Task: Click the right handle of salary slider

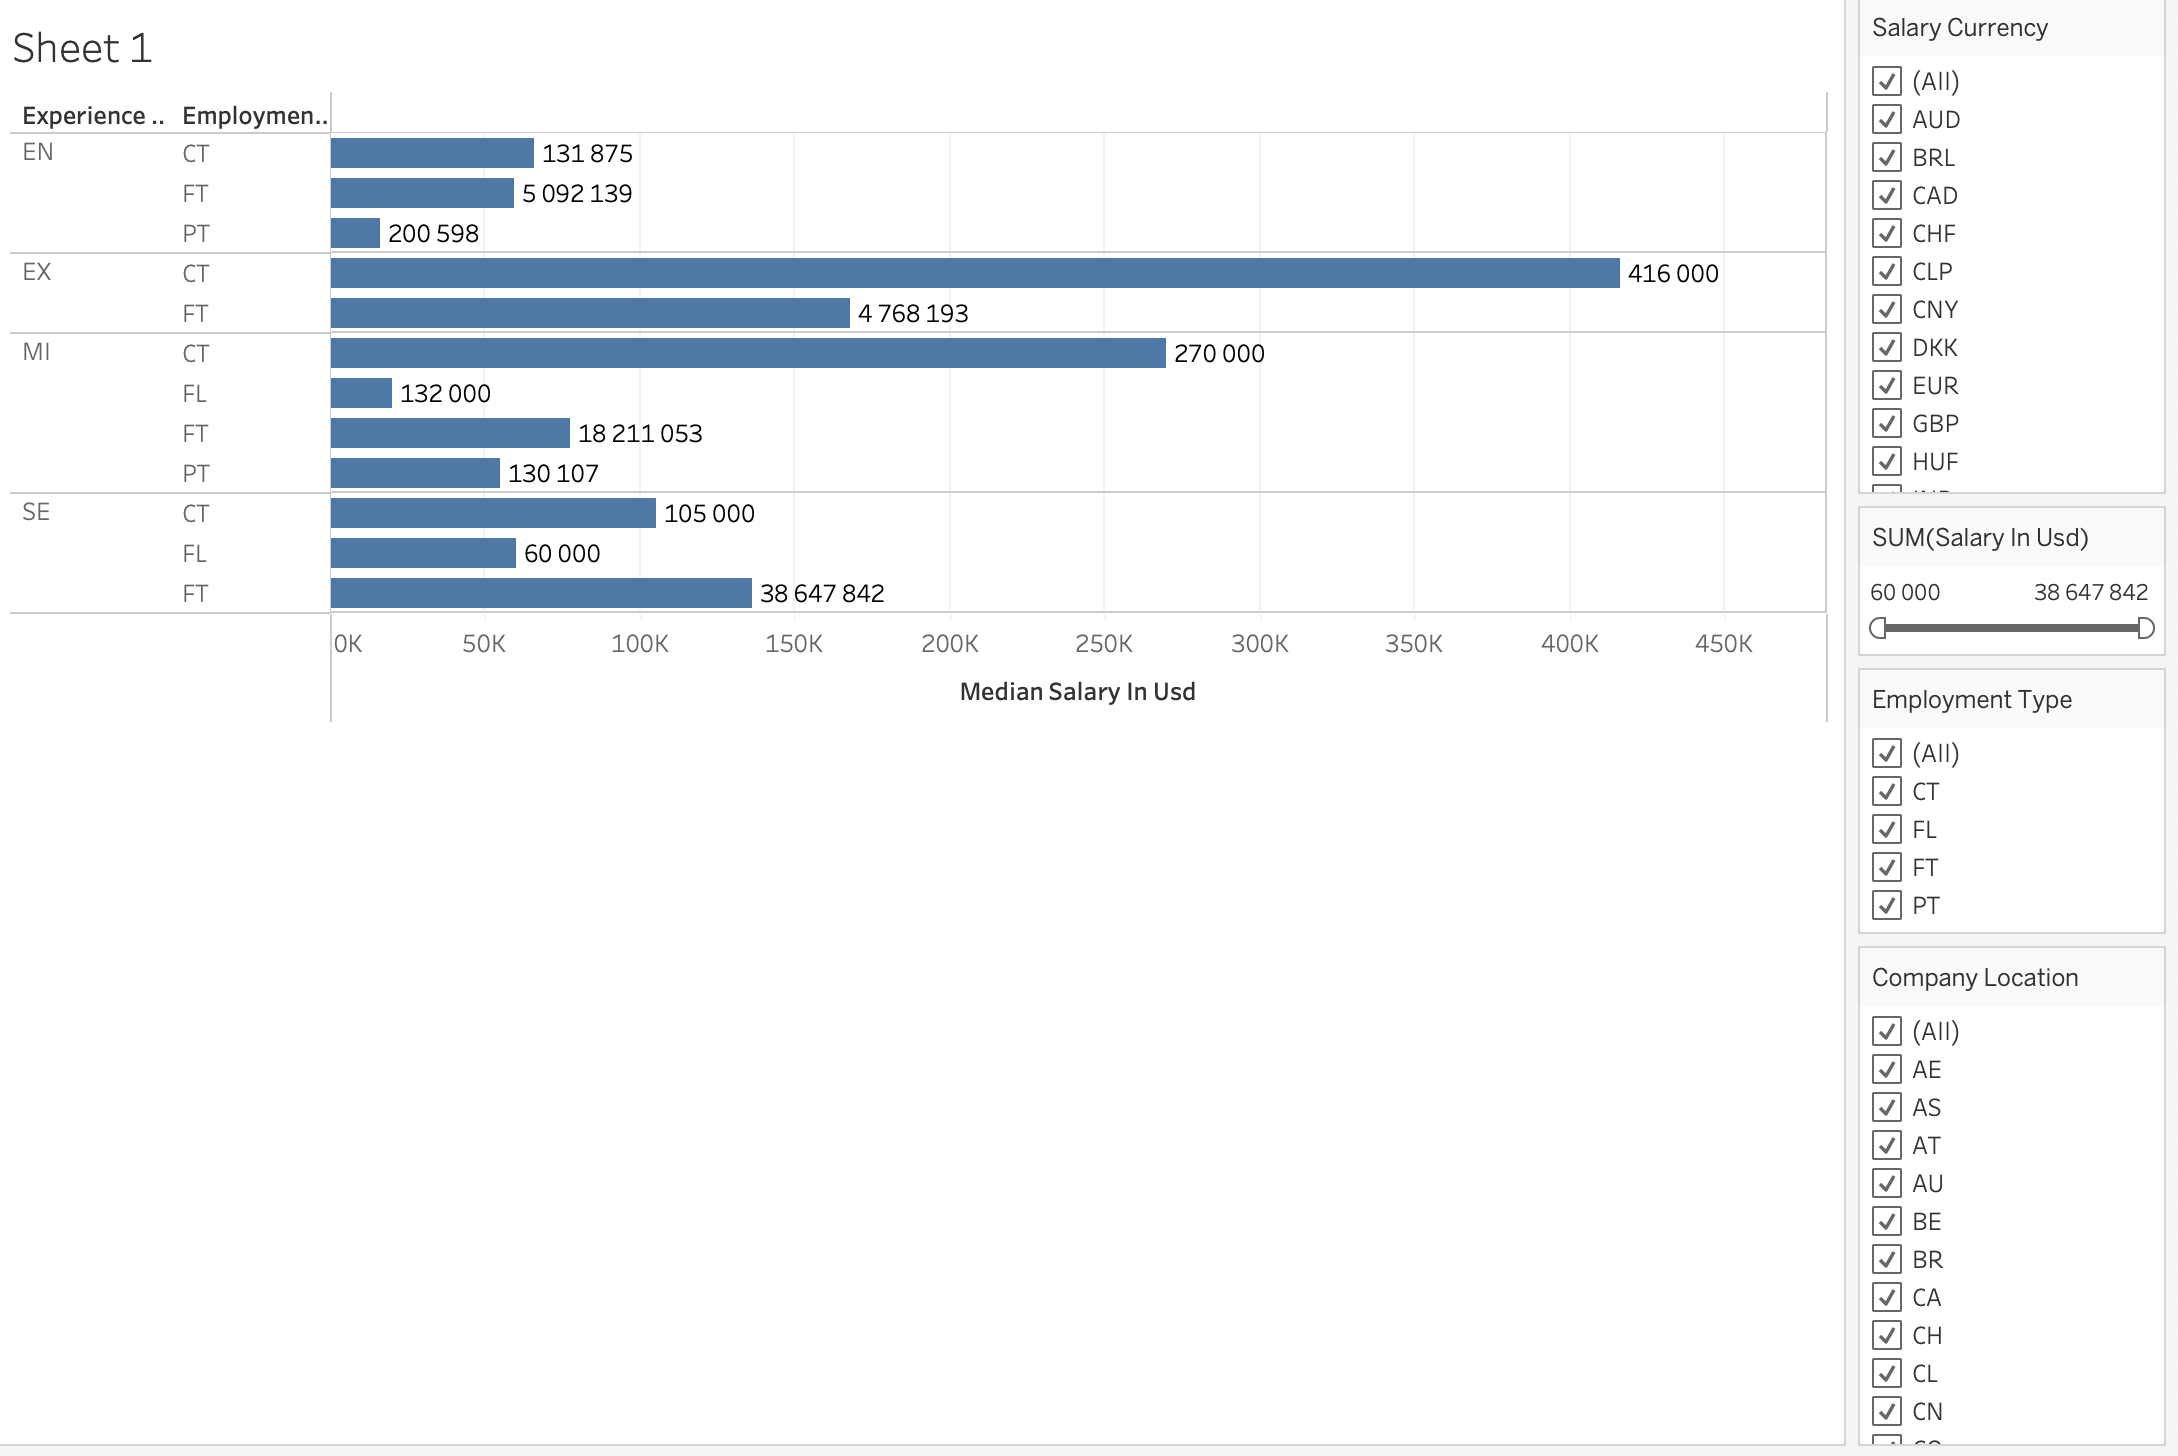Action: [x=2145, y=628]
